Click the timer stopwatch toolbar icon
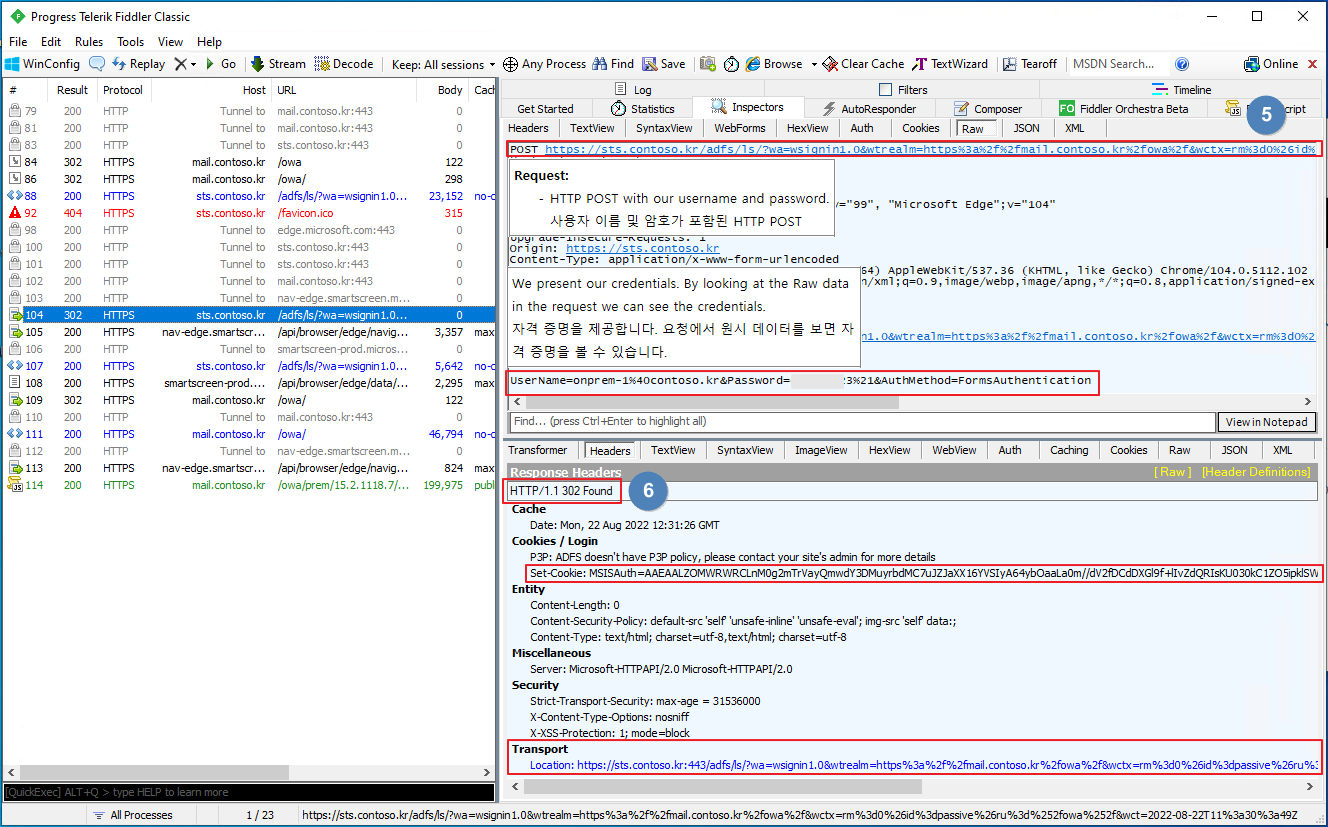1328x827 pixels. pyautogui.click(x=732, y=64)
